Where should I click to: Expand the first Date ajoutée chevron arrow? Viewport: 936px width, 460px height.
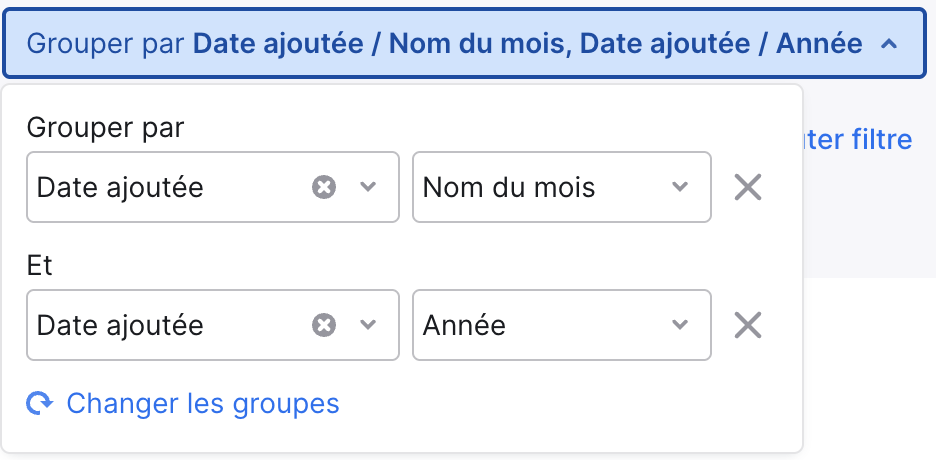368,187
